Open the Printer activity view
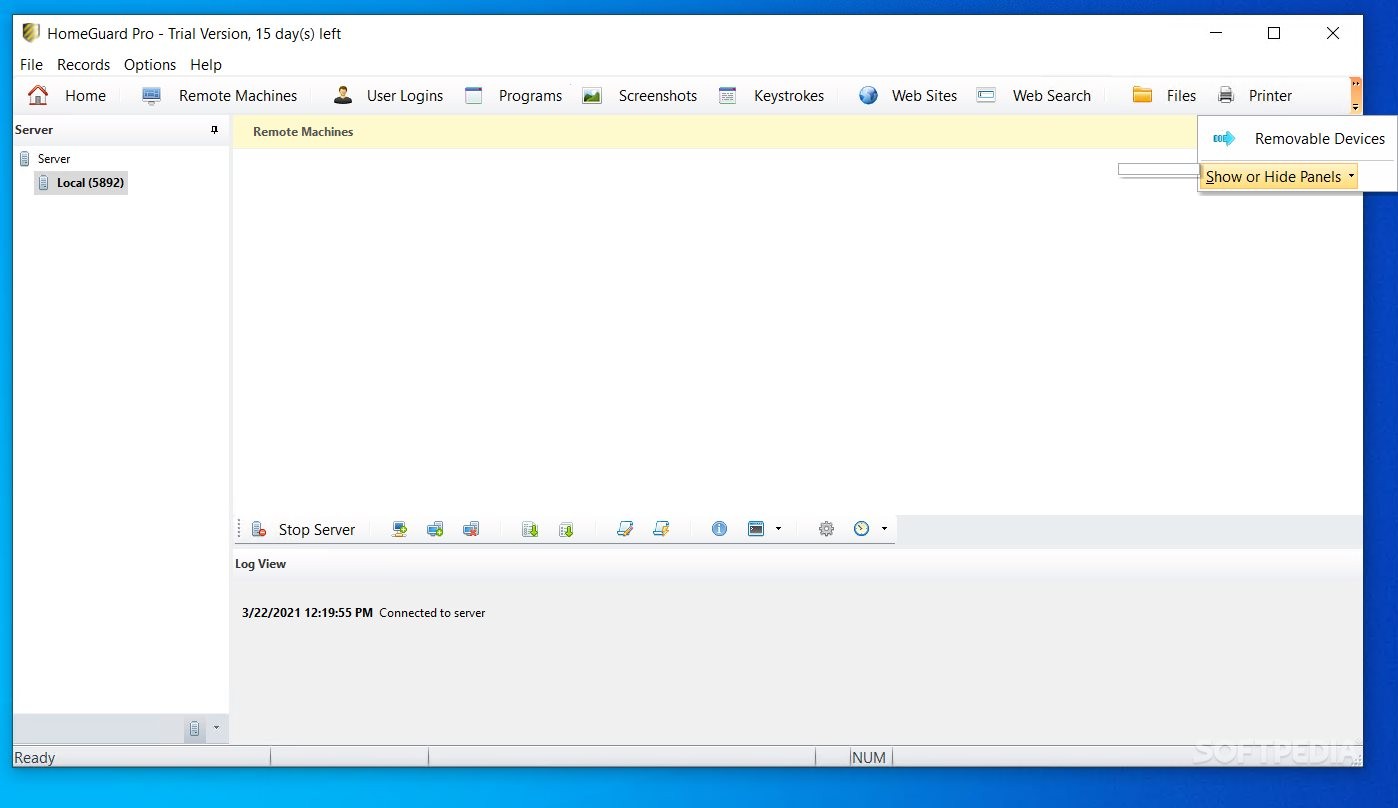Image resolution: width=1398 pixels, height=808 pixels. click(1254, 96)
